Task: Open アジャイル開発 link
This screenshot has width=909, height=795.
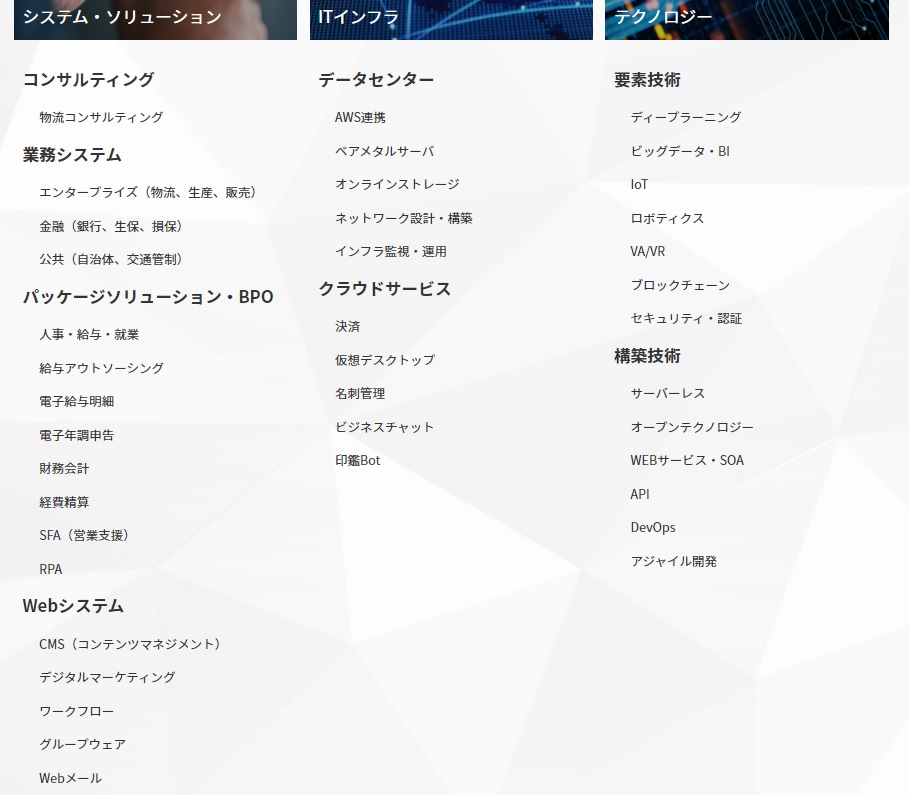Action: tap(674, 561)
